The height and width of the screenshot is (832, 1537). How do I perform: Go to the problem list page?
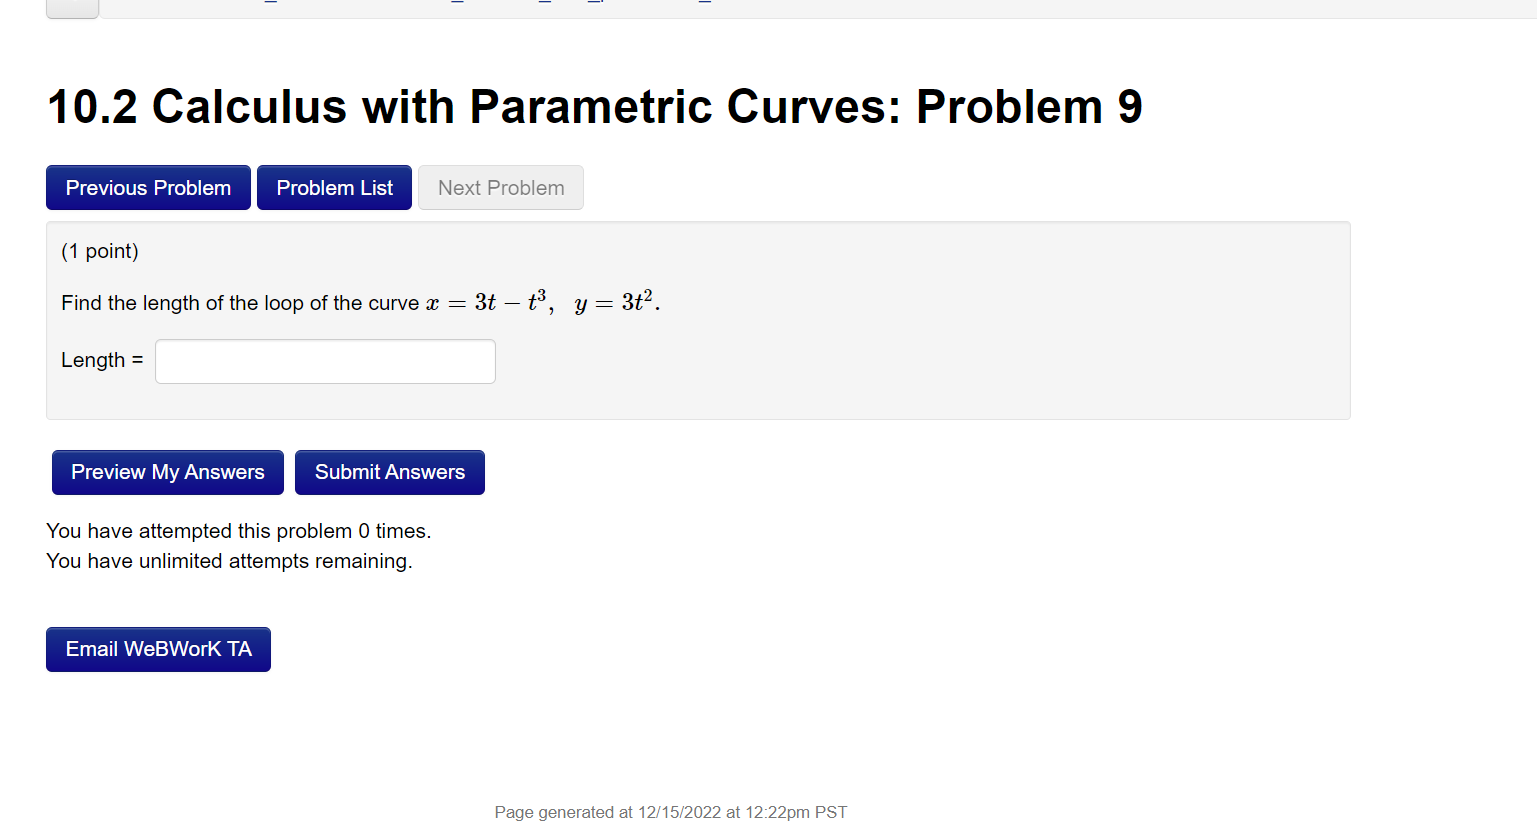[334, 187]
